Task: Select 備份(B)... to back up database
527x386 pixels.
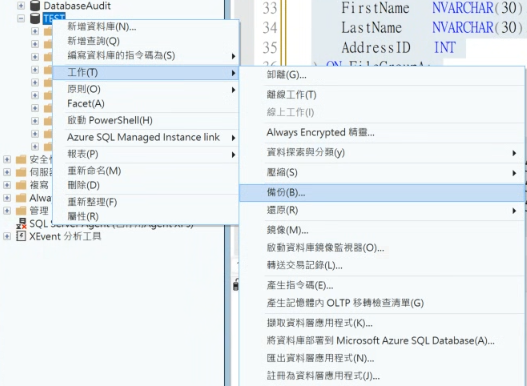Action: click(x=382, y=193)
